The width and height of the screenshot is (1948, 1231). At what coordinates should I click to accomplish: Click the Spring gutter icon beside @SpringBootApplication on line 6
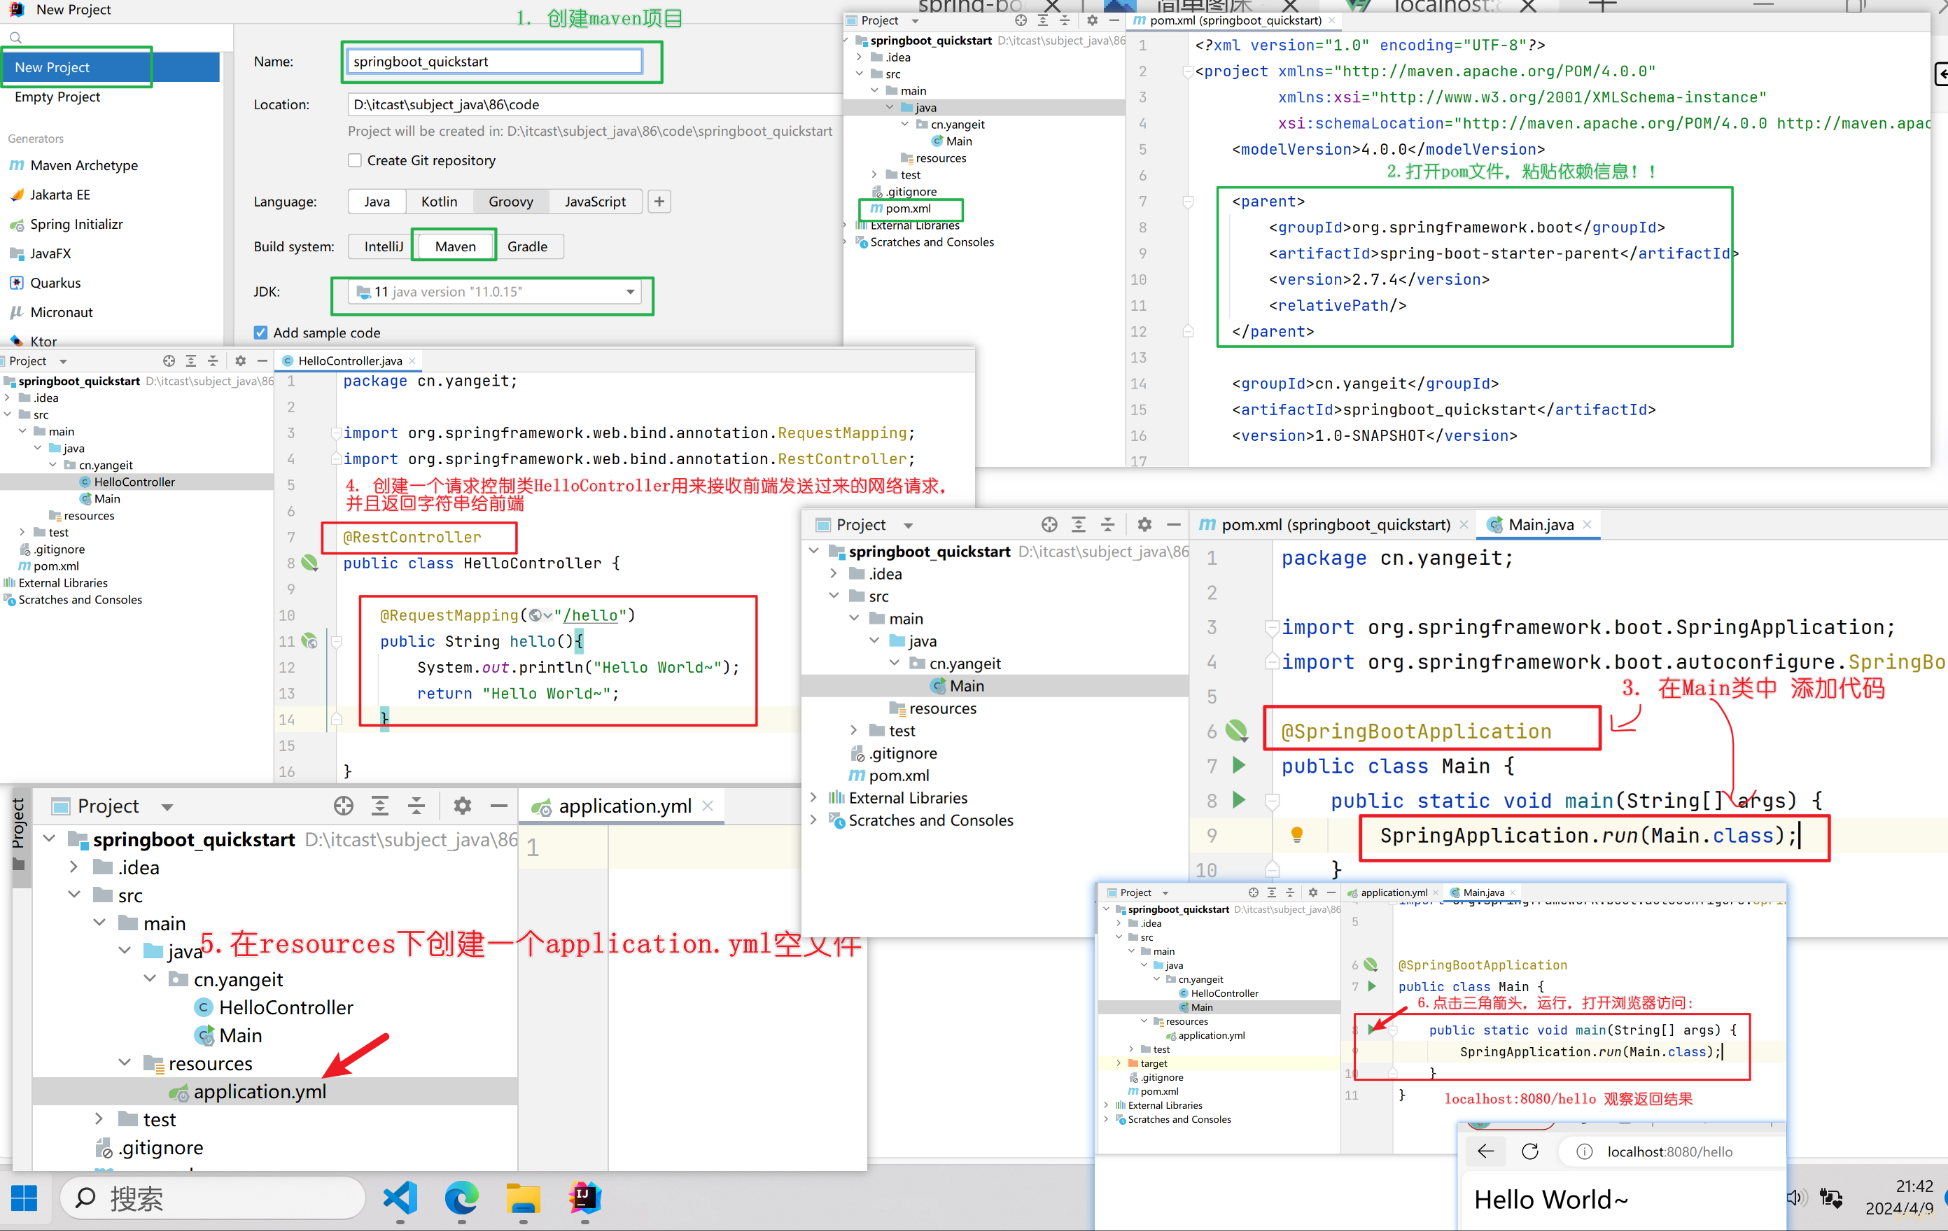(1238, 731)
